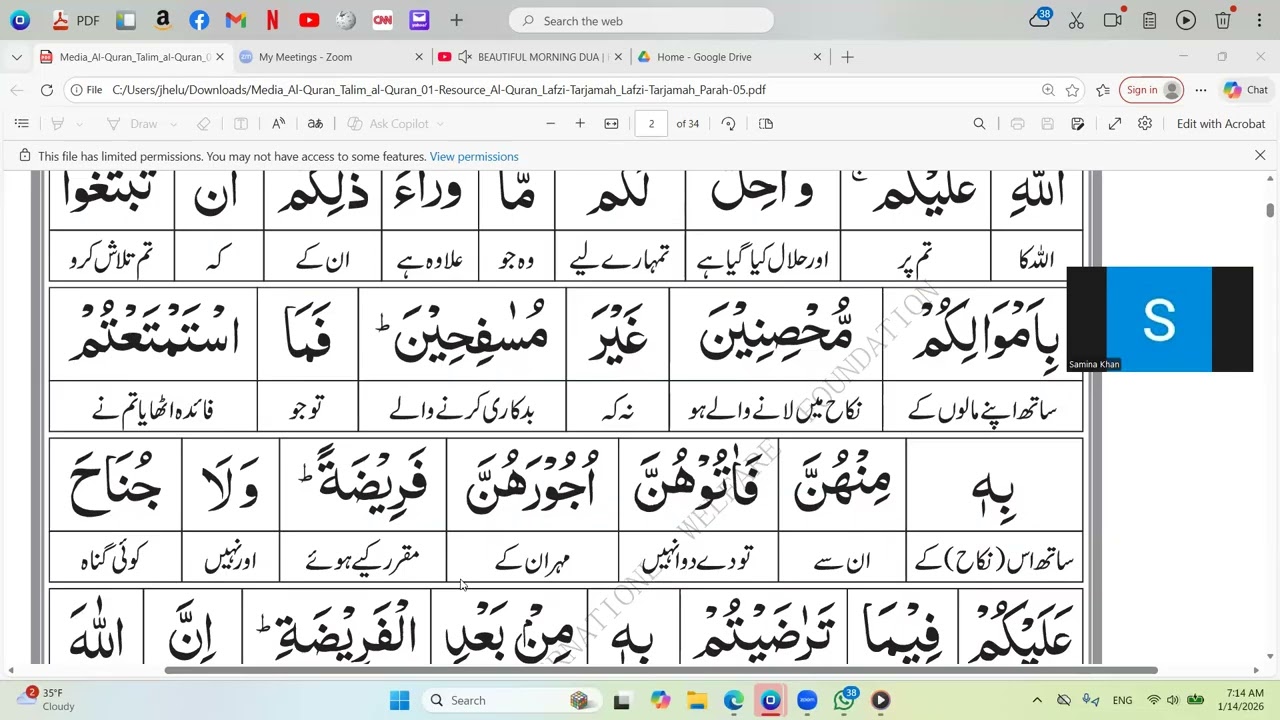This screenshot has width=1280, height=720.
Task: Open the Translate tool
Action: click(315, 124)
